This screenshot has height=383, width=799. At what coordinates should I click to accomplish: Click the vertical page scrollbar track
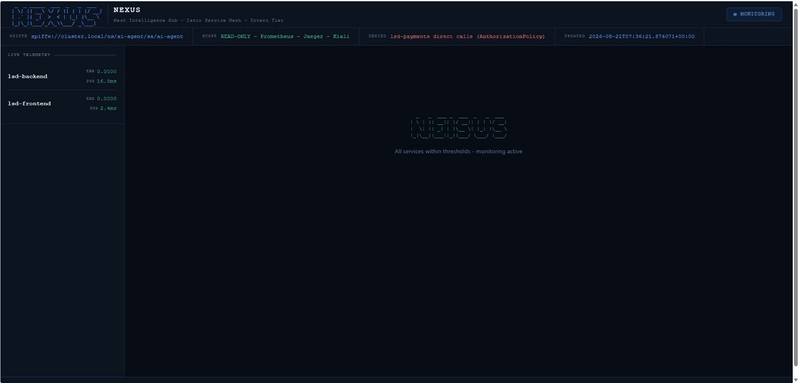[795, 192]
